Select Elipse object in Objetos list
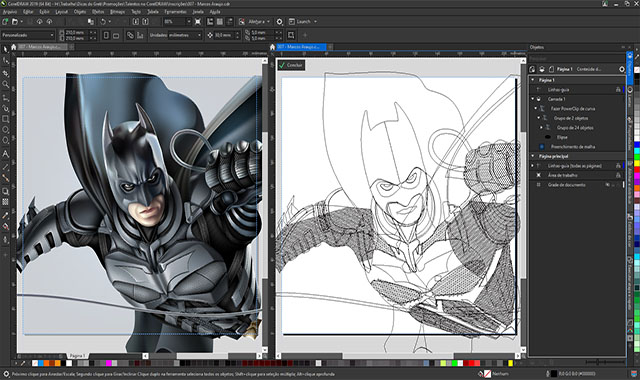 (x=562, y=137)
